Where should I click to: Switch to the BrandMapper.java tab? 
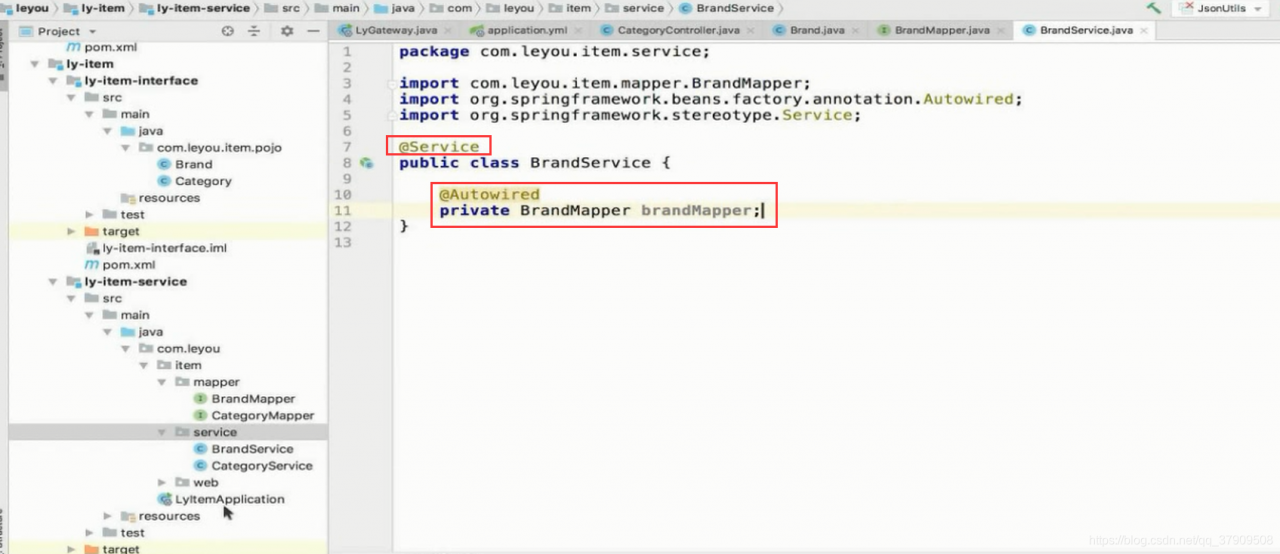click(941, 31)
